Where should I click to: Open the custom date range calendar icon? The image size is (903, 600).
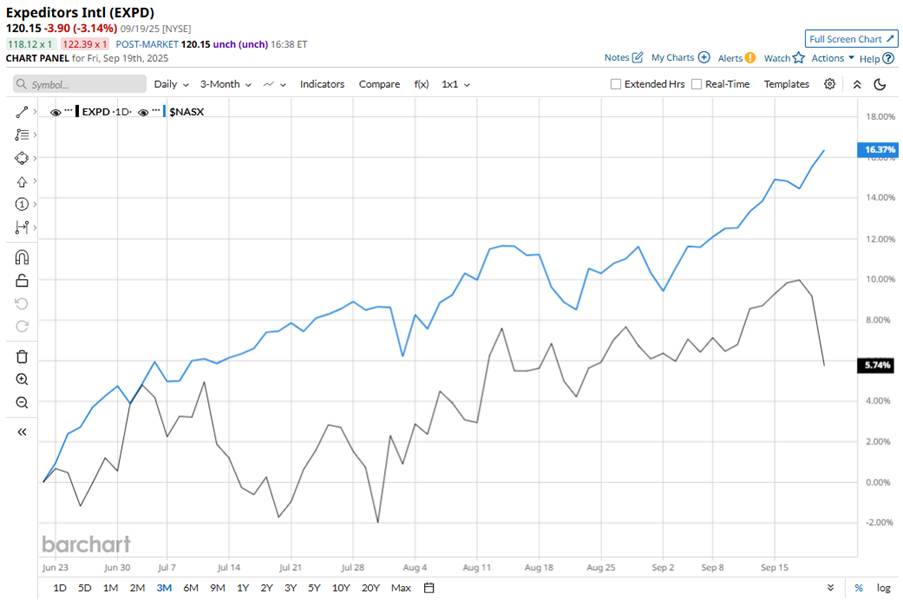point(429,587)
